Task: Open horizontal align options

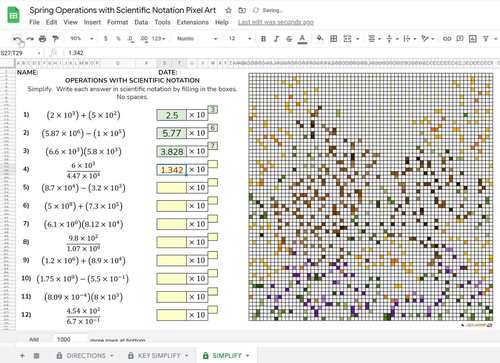Action: 374,39
